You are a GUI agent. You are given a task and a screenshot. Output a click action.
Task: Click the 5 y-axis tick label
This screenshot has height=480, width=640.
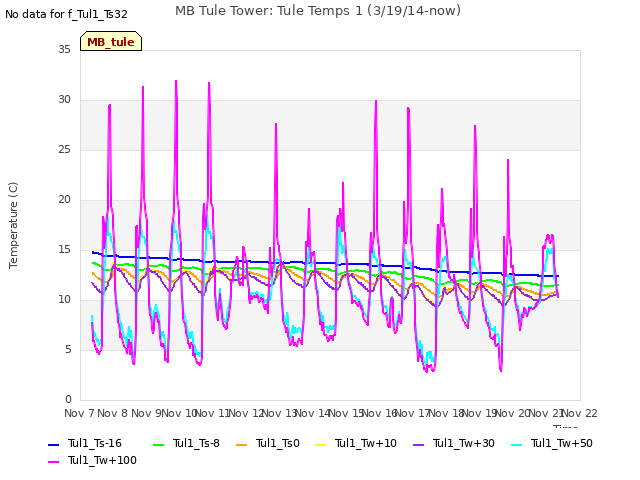pyautogui.click(x=68, y=349)
